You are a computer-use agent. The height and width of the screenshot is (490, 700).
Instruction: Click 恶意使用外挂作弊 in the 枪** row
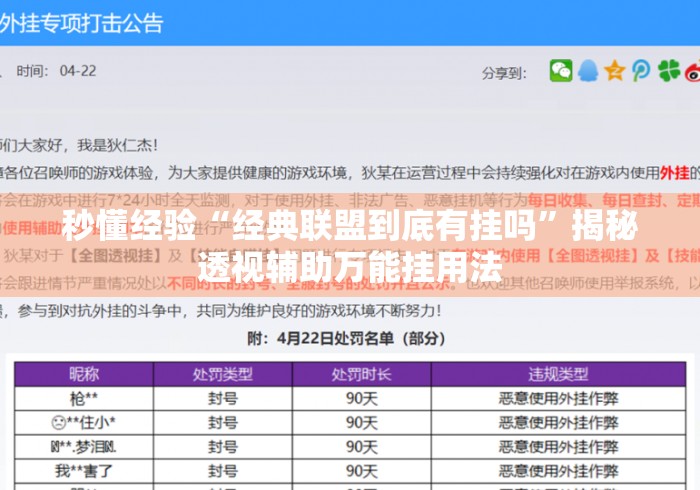click(x=558, y=399)
